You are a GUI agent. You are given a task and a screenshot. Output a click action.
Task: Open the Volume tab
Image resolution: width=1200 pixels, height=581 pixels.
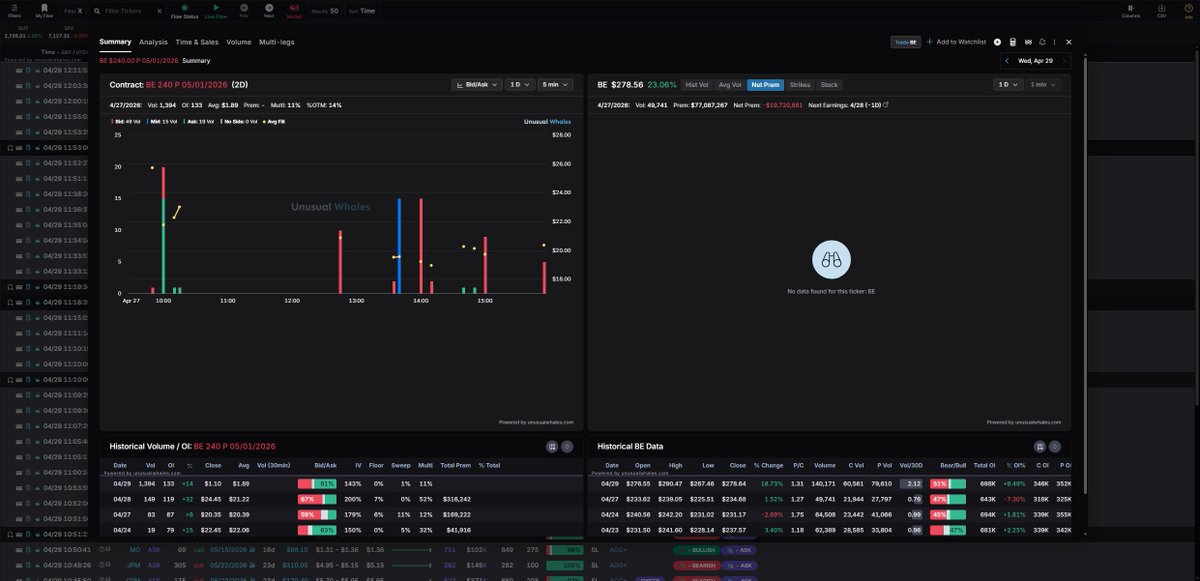tap(239, 42)
